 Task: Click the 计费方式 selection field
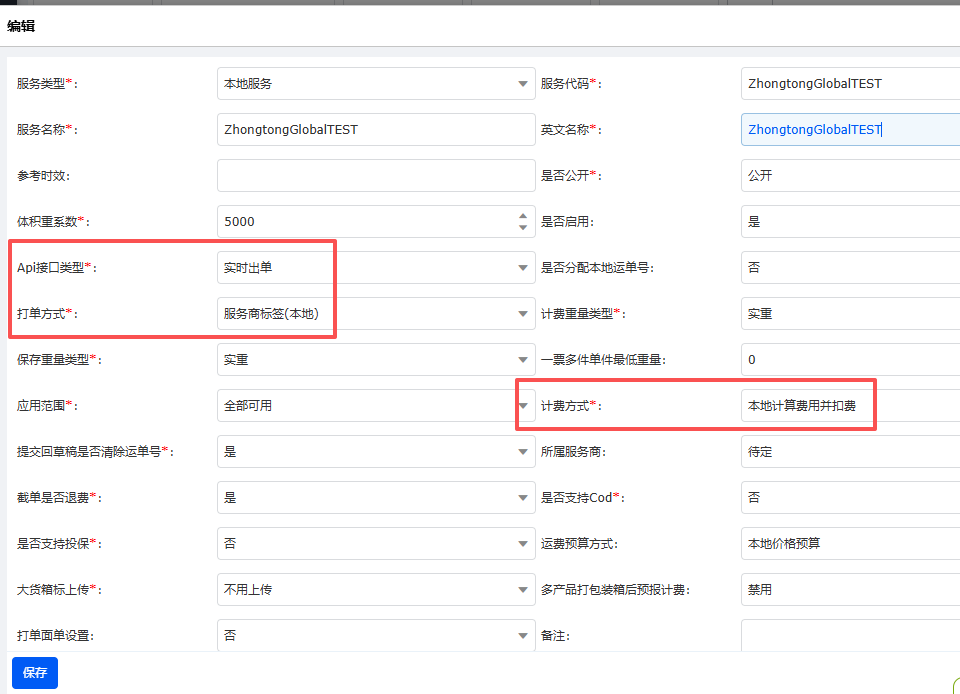850,406
